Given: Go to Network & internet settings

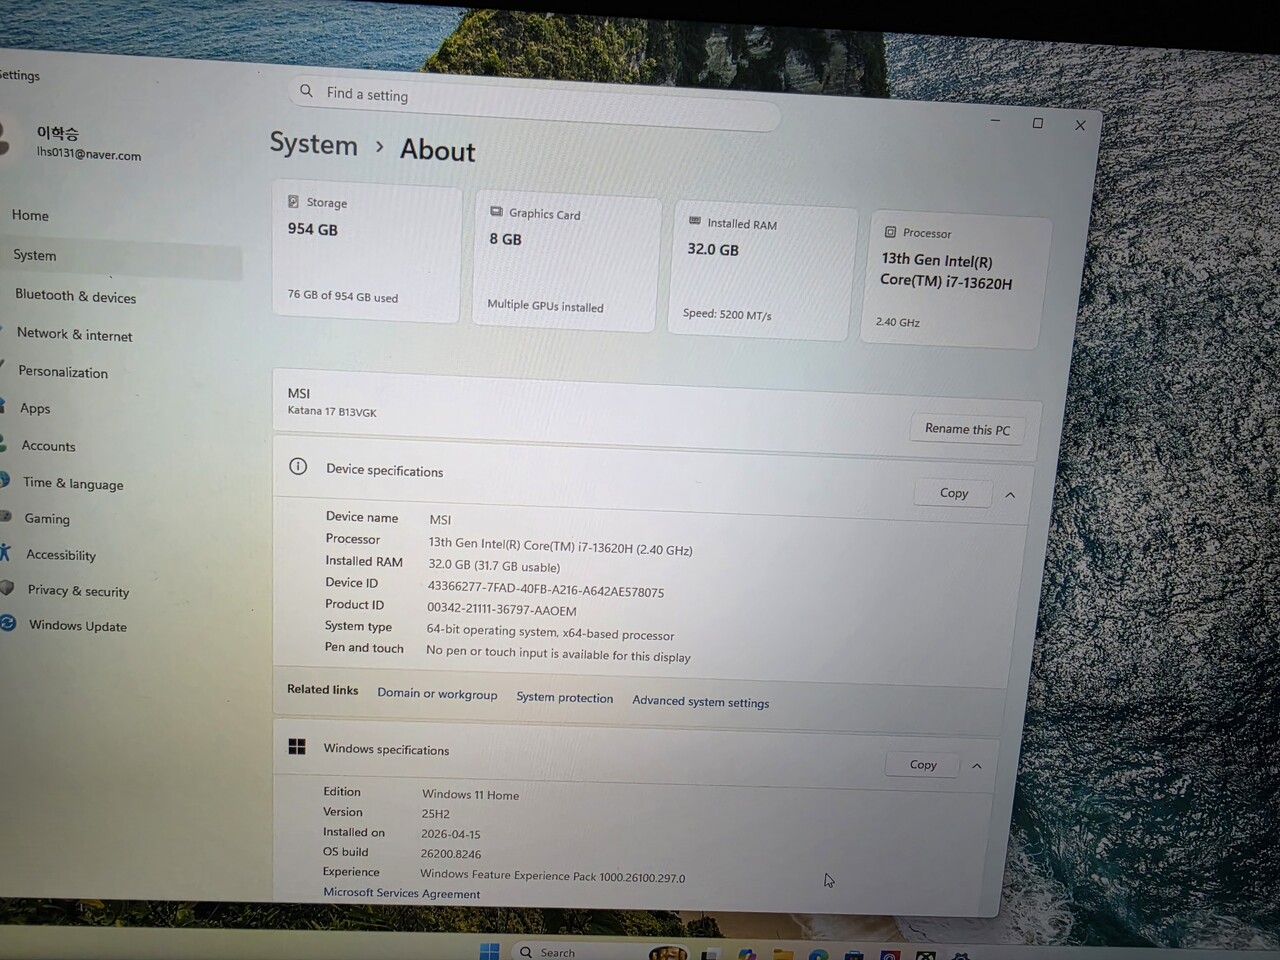Looking at the screenshot, I should tap(74, 335).
